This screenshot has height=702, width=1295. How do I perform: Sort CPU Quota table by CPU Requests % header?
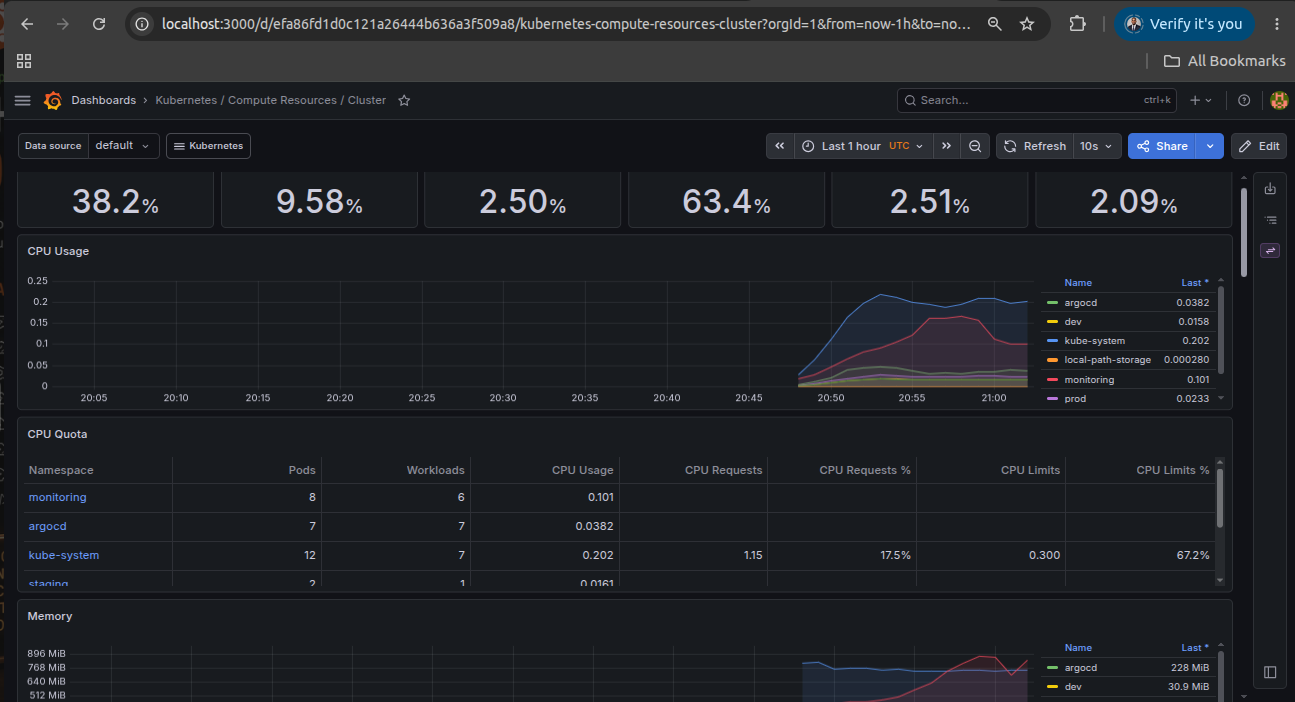click(x=865, y=470)
